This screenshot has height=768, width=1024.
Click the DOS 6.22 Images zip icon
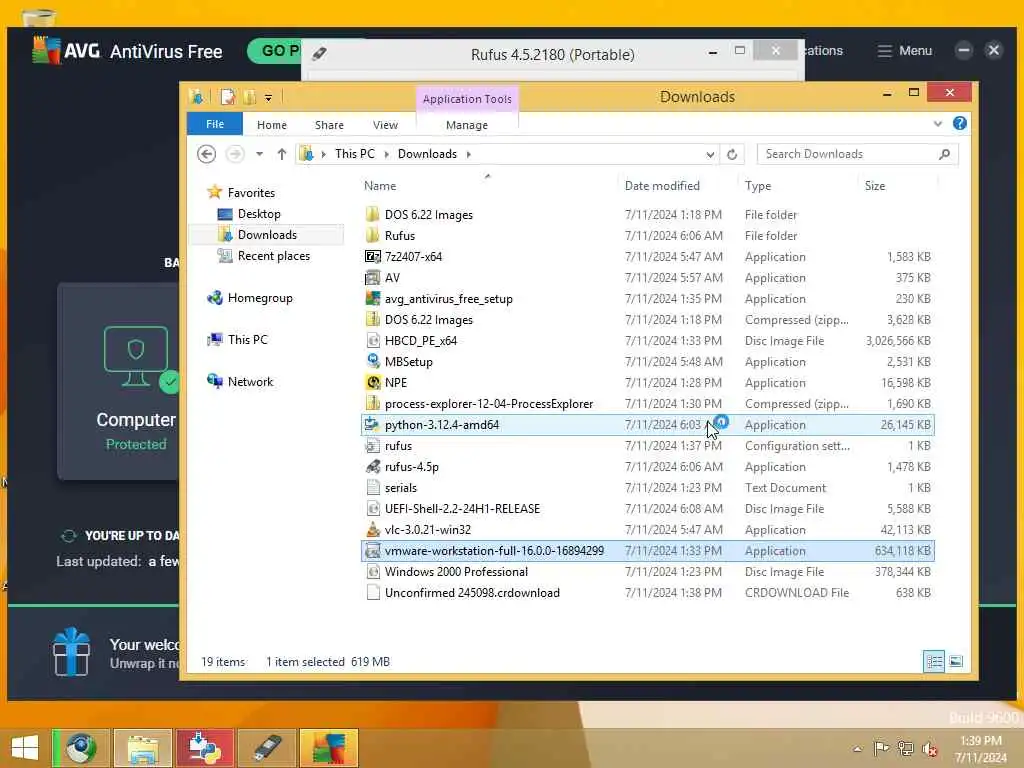point(372,319)
